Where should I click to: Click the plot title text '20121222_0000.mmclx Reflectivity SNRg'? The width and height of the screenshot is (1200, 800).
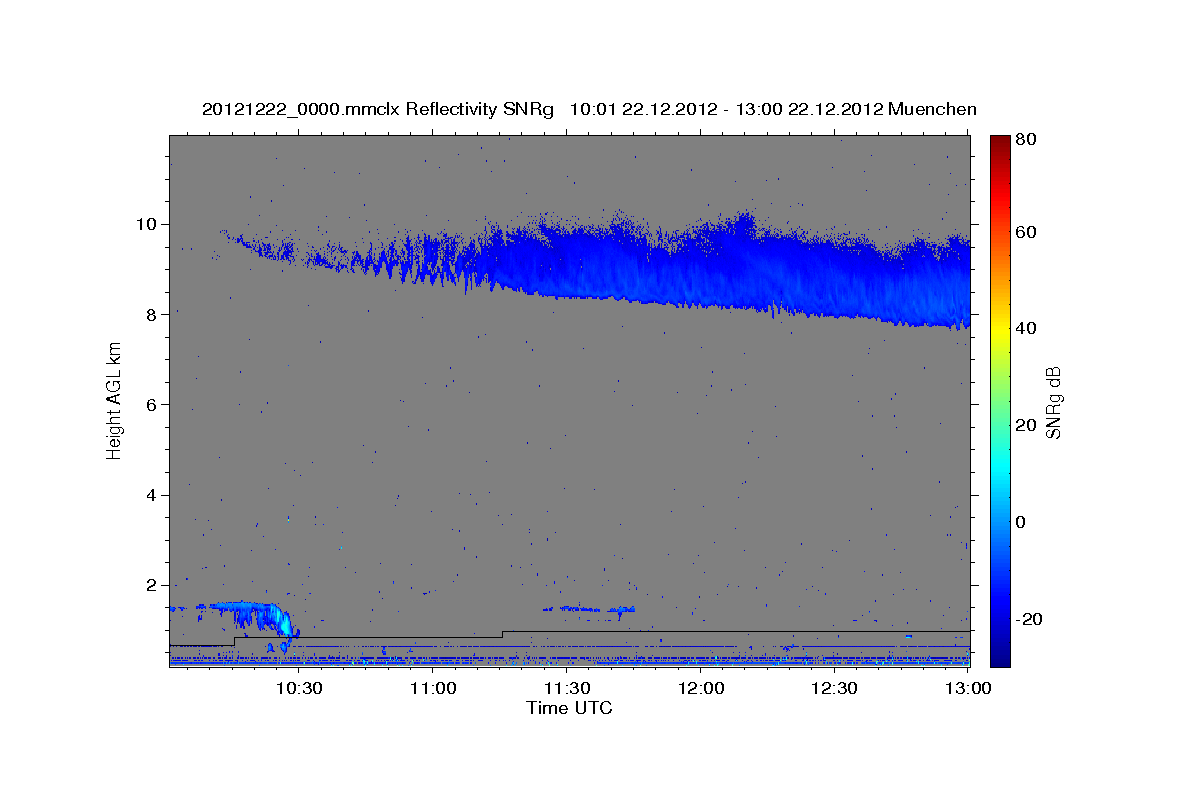click(x=377, y=109)
